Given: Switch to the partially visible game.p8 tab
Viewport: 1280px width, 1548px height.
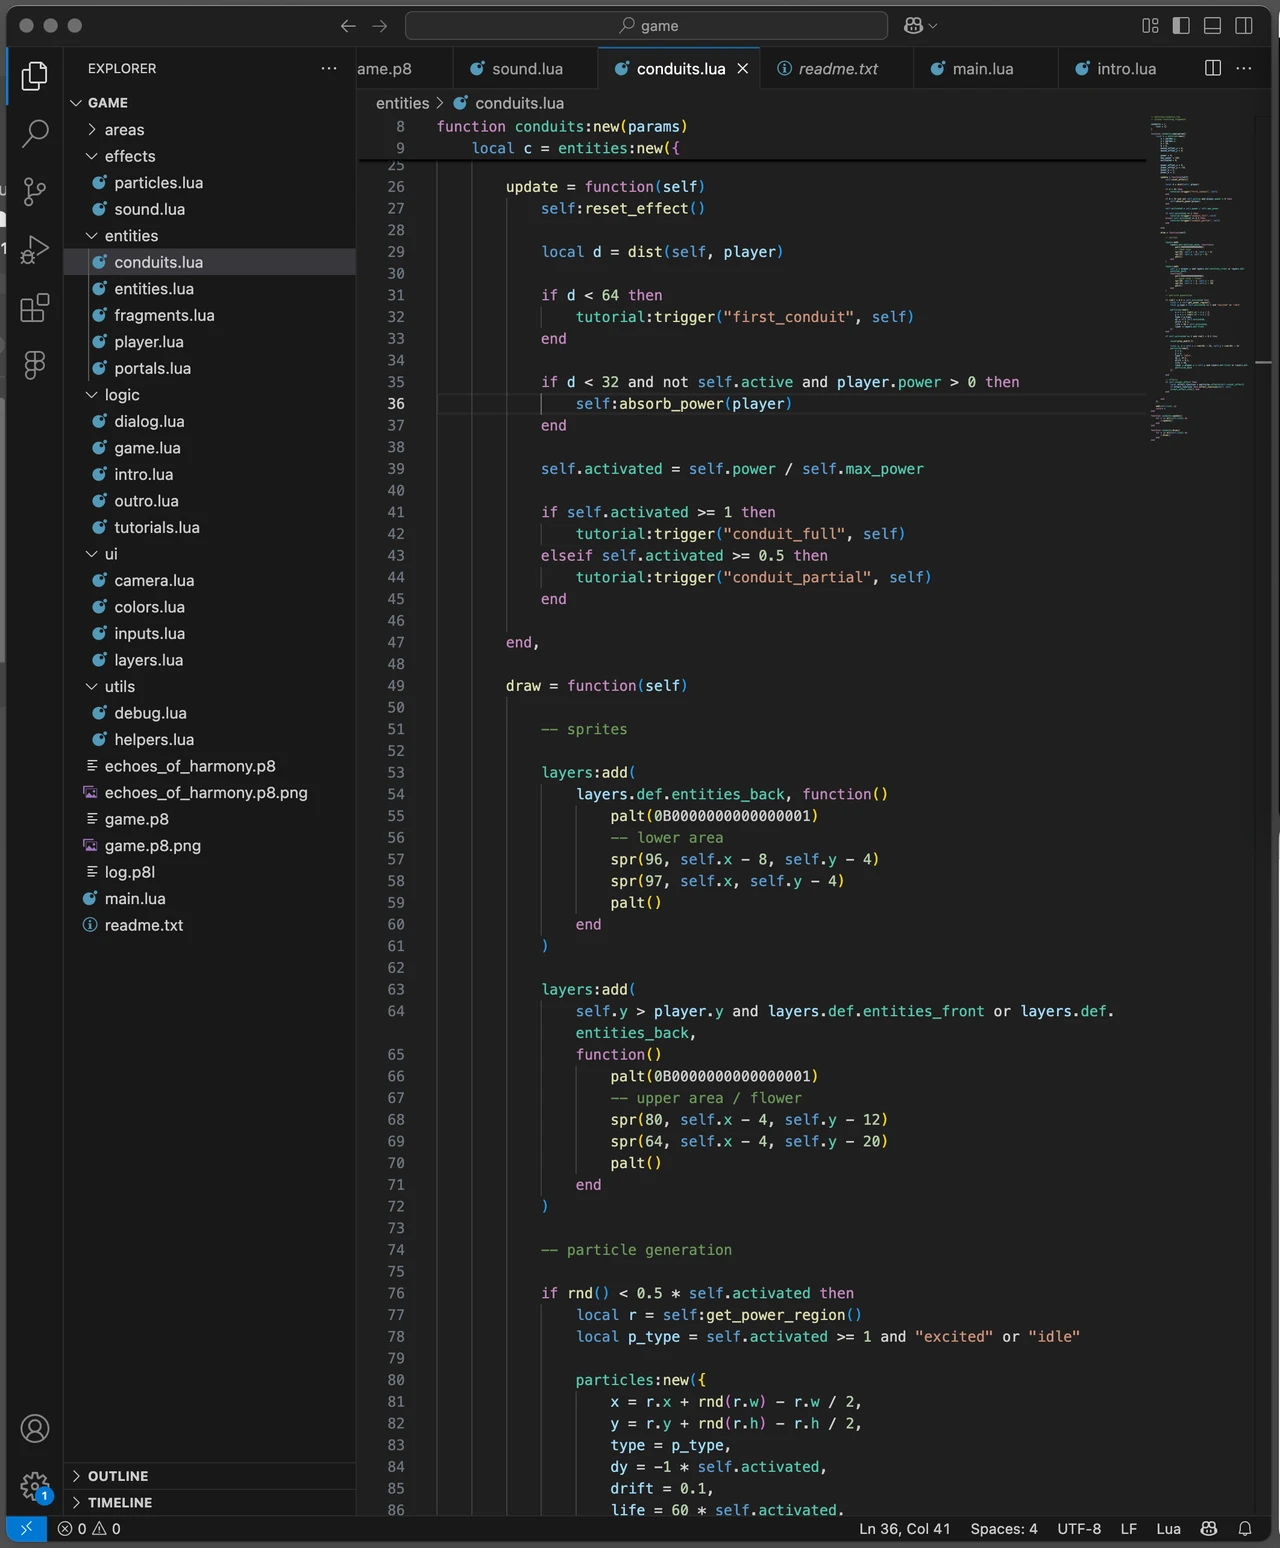Looking at the screenshot, I should (404, 69).
